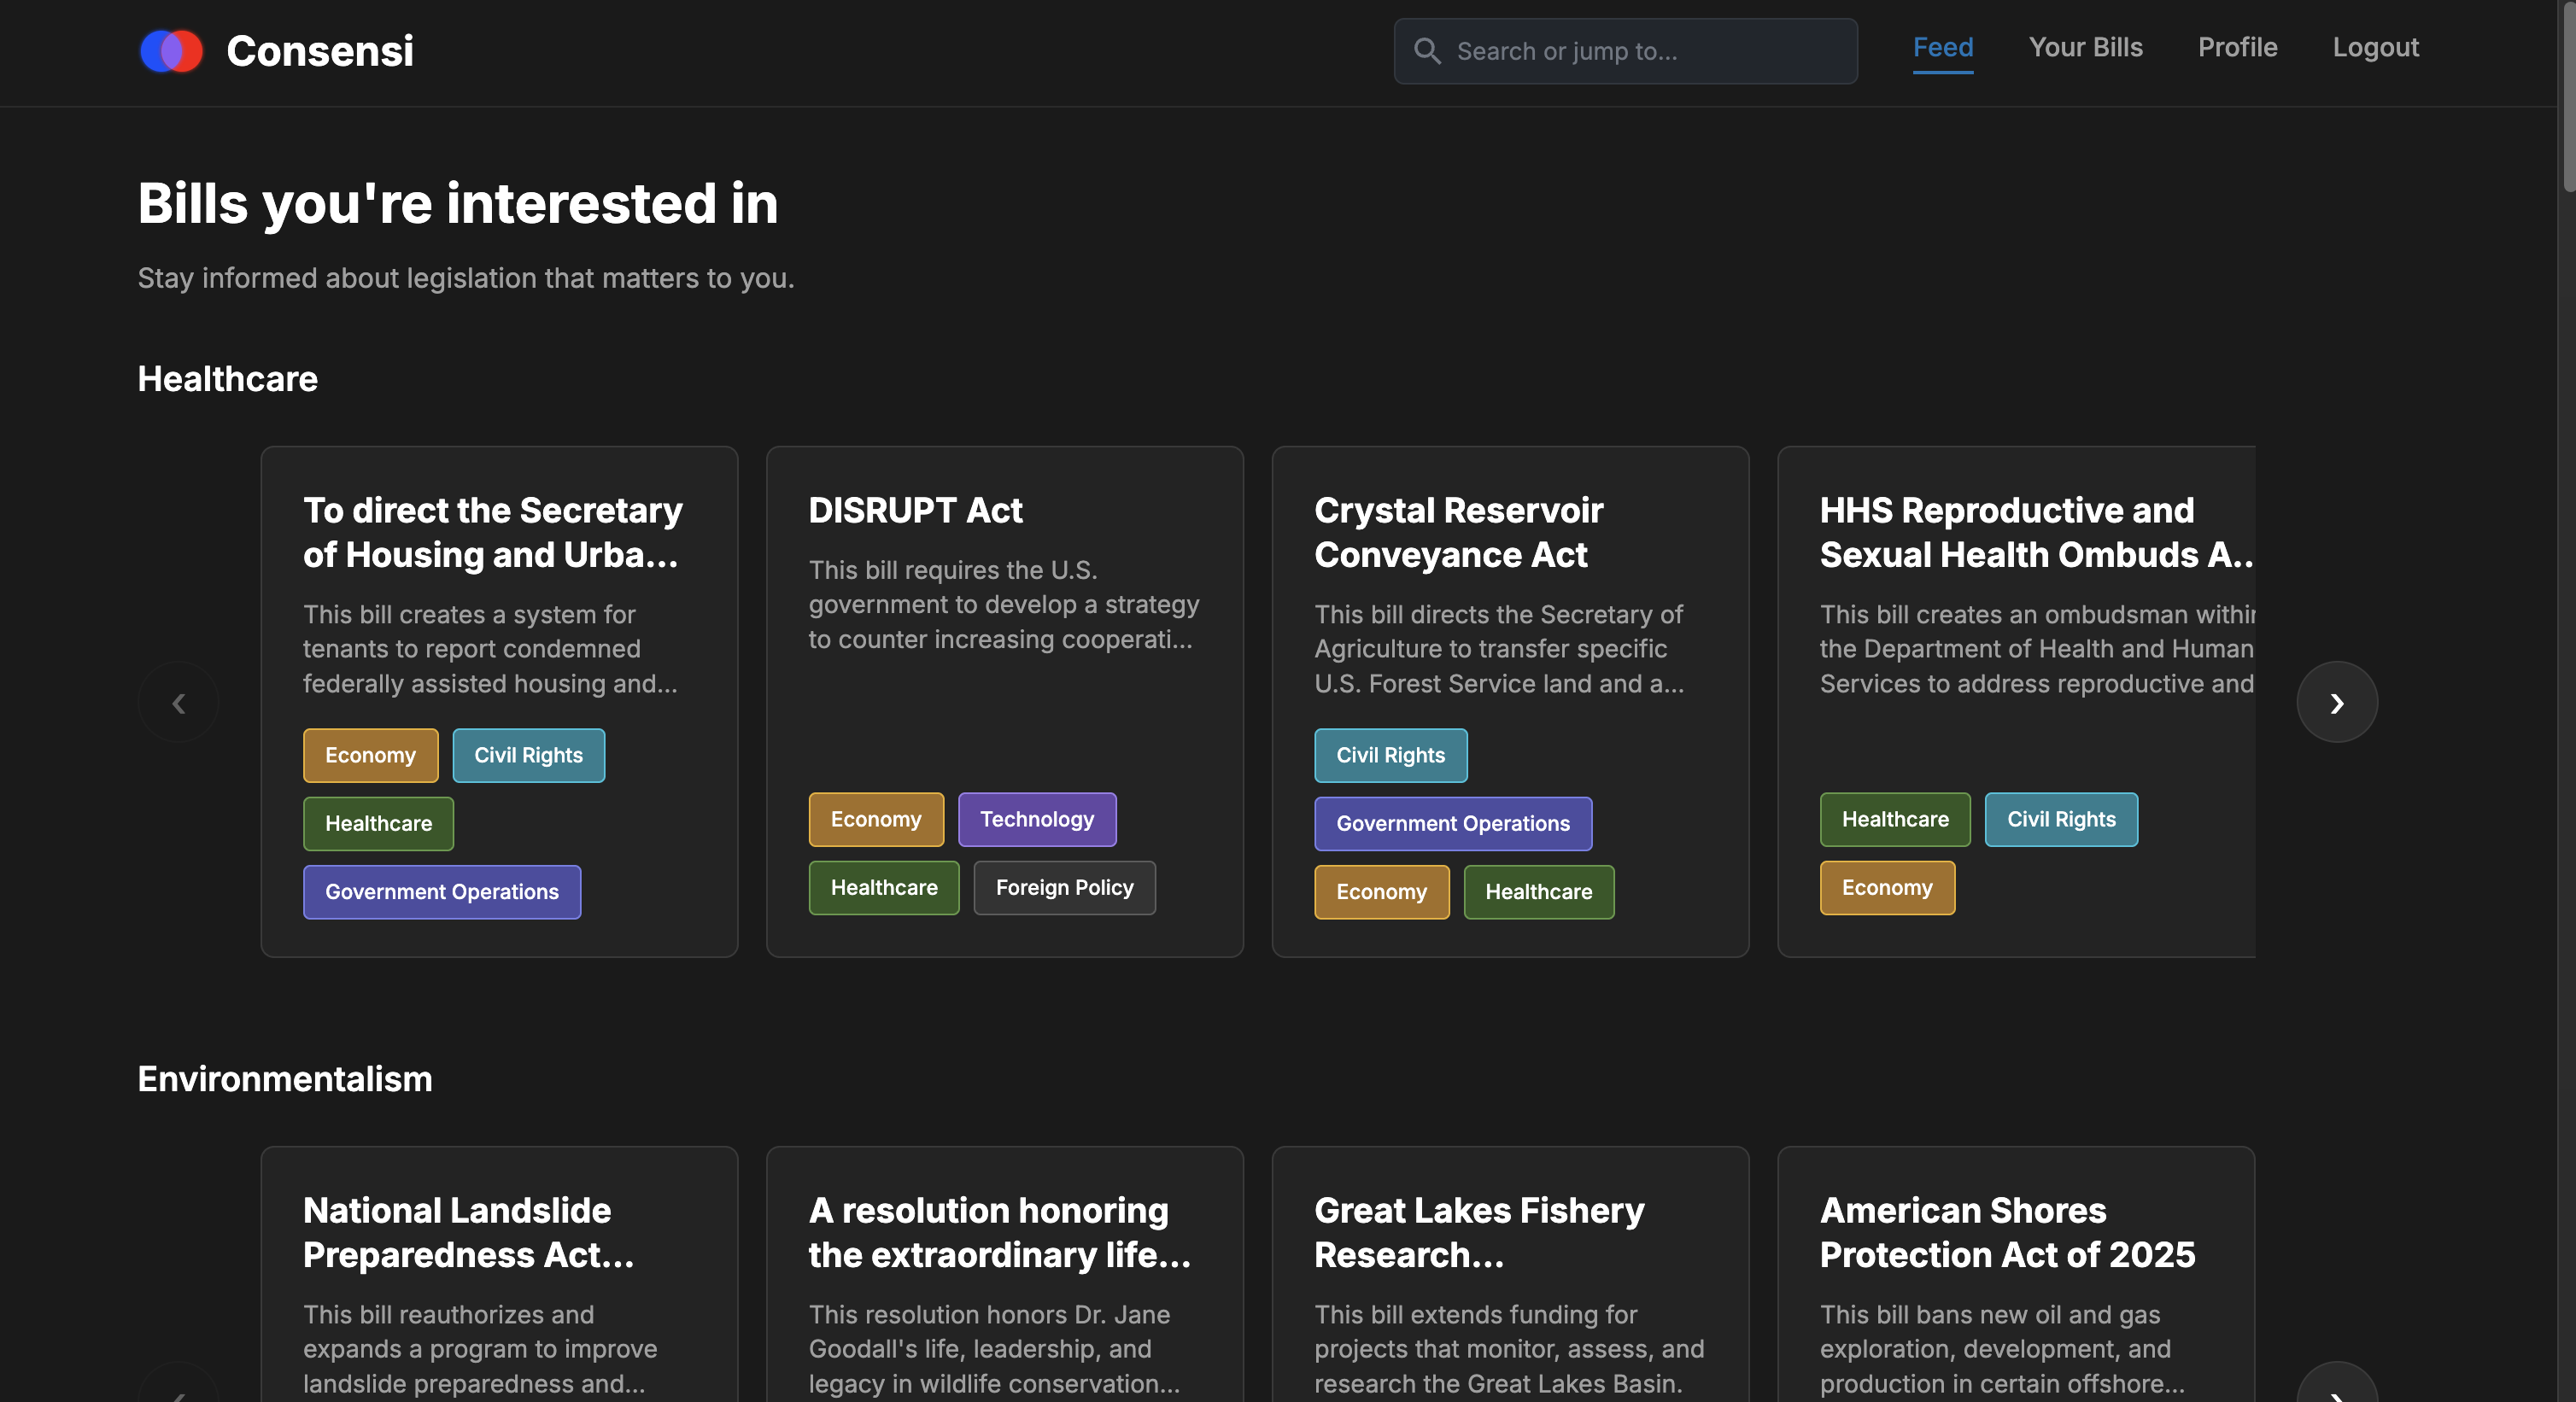Viewport: 2576px width, 1402px height.
Task: Click the Foreign Policy tag
Action: click(x=1064, y=887)
